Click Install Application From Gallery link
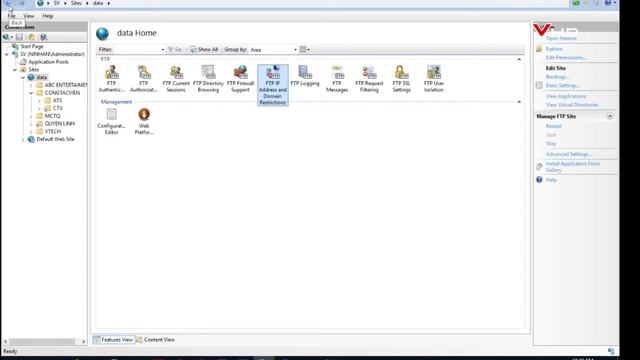 573,167
